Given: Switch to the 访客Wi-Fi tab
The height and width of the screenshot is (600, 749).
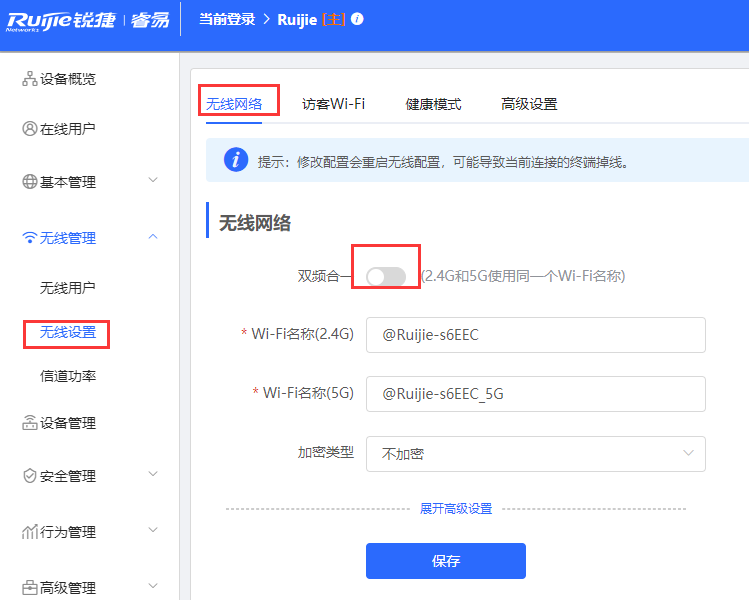Looking at the screenshot, I should 333,104.
